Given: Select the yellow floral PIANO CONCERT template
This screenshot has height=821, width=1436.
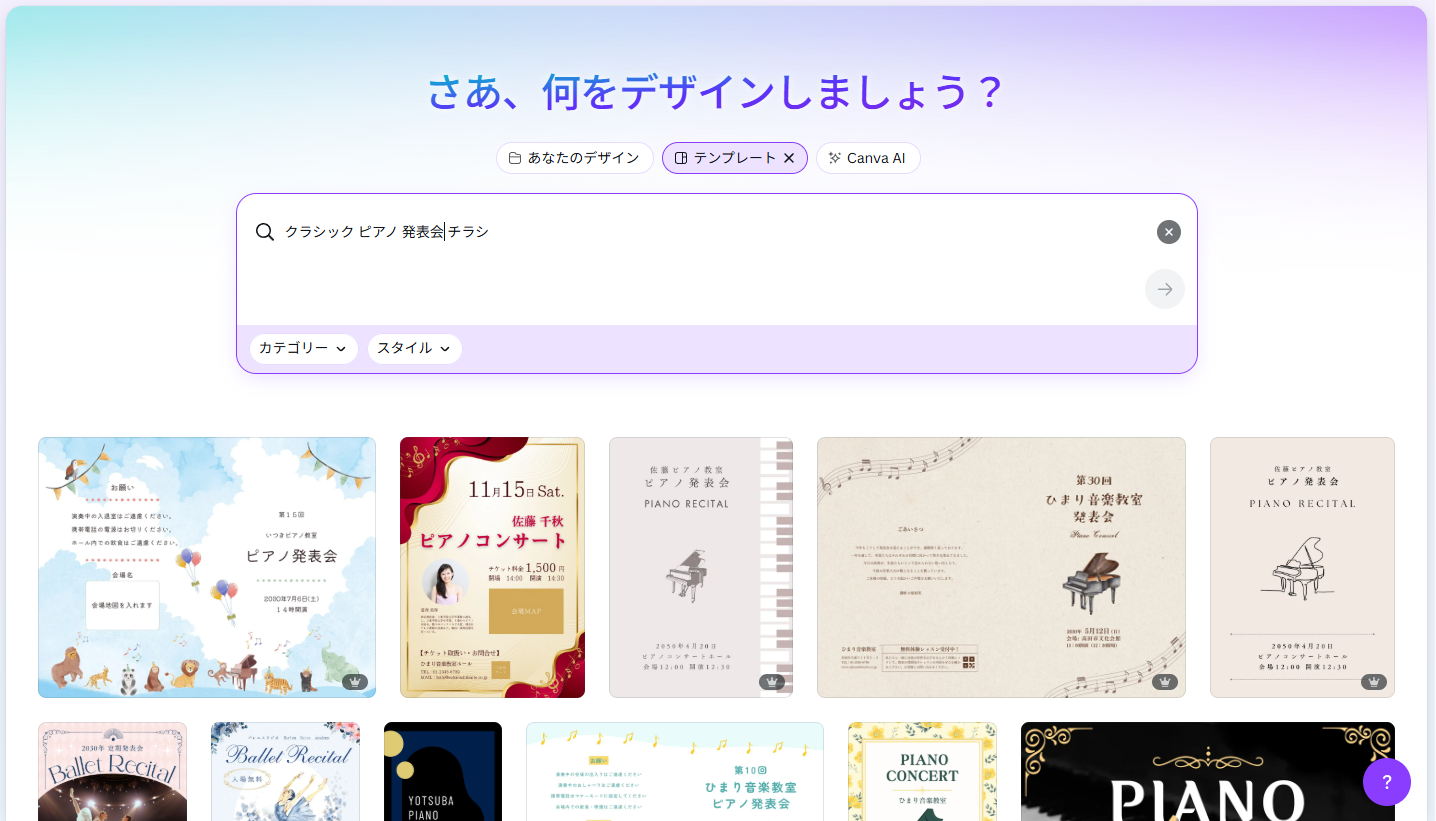Looking at the screenshot, I should tap(922, 771).
